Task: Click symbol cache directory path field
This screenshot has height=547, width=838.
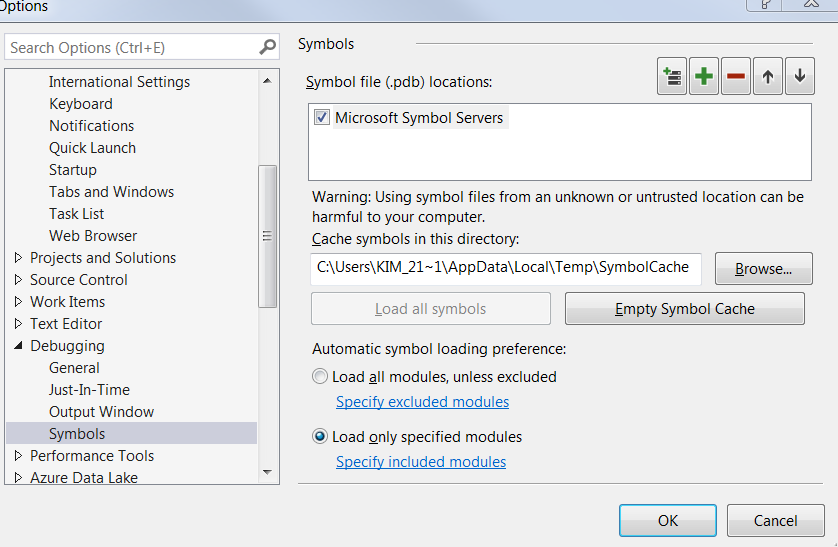Action: tap(506, 267)
